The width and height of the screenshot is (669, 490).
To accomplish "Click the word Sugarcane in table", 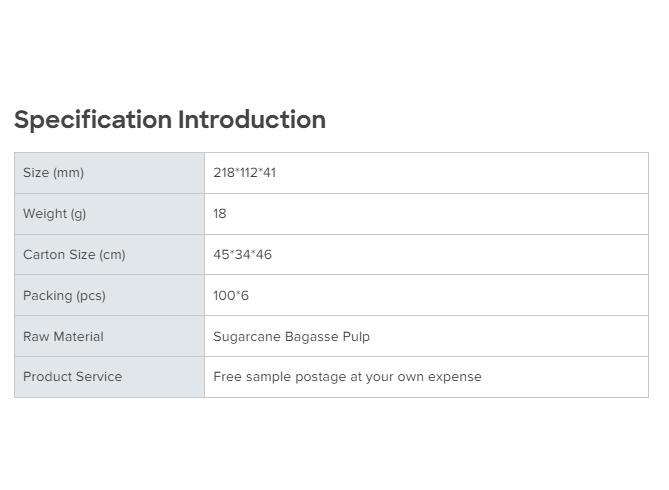I will point(244,337).
